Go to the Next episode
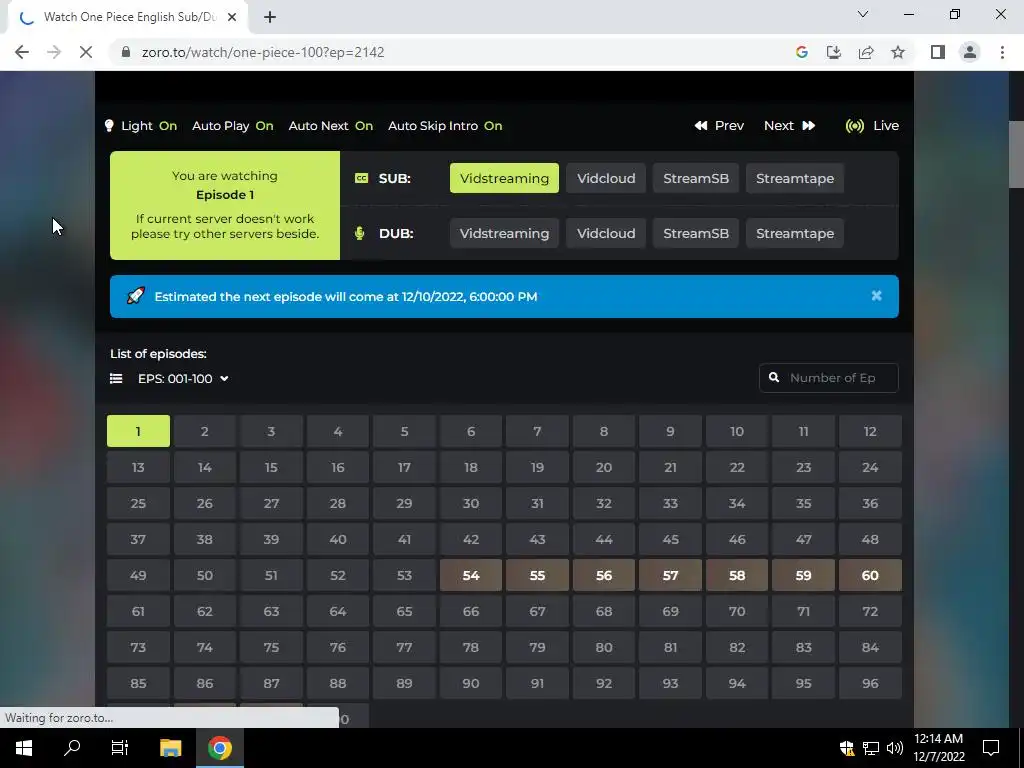Viewport: 1024px width, 768px height. (790, 125)
